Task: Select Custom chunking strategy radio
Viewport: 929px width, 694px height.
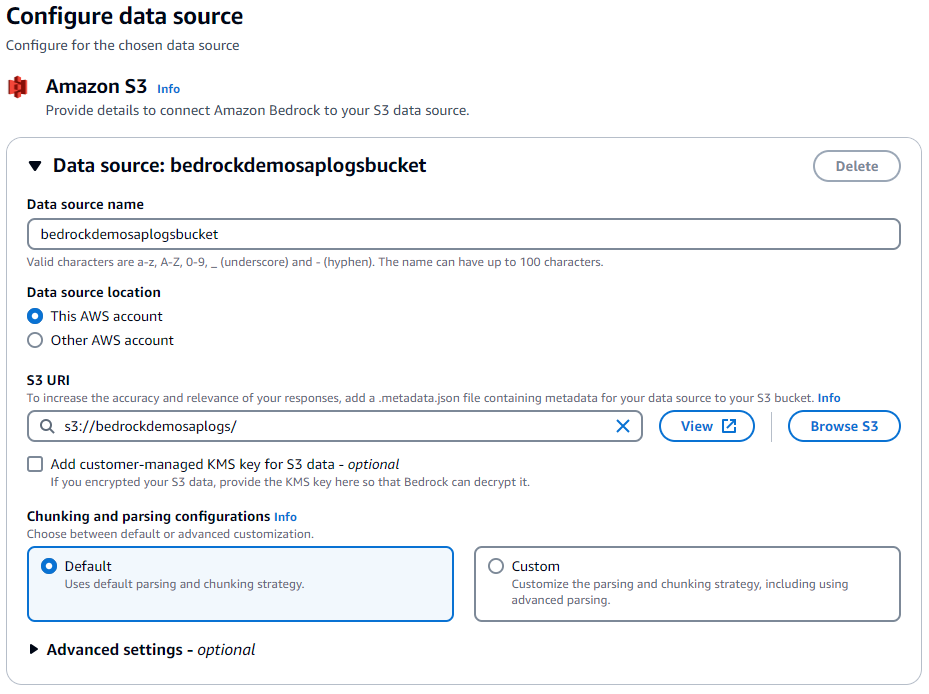Action: (496, 566)
